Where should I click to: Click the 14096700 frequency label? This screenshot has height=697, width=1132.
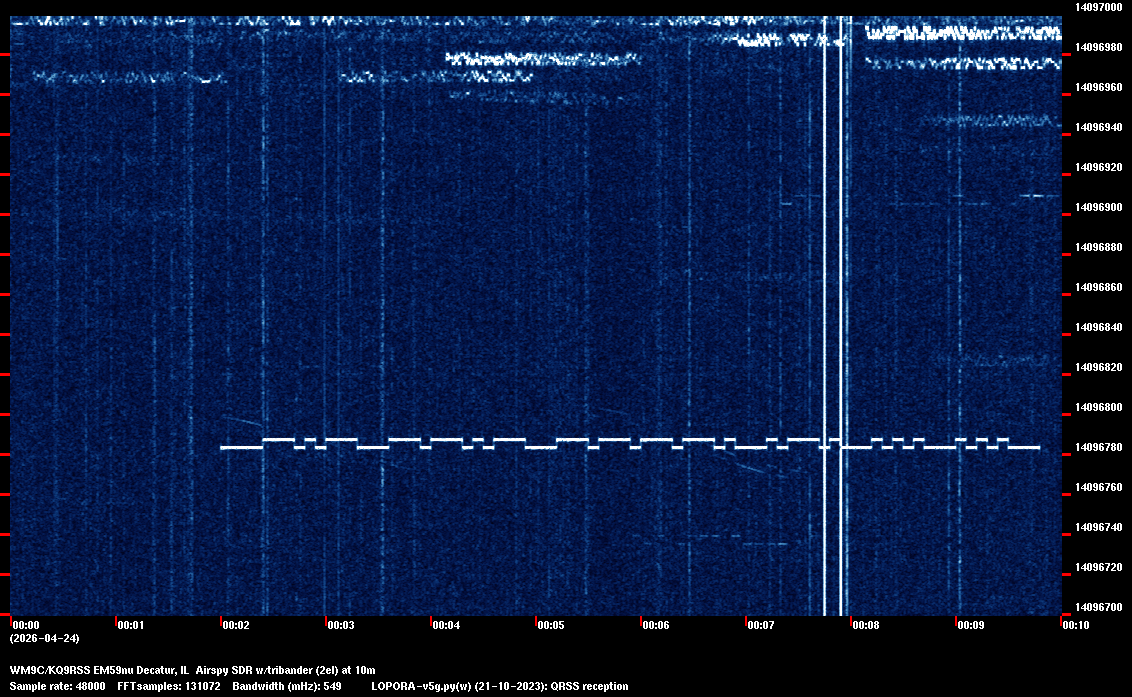coord(1097,607)
